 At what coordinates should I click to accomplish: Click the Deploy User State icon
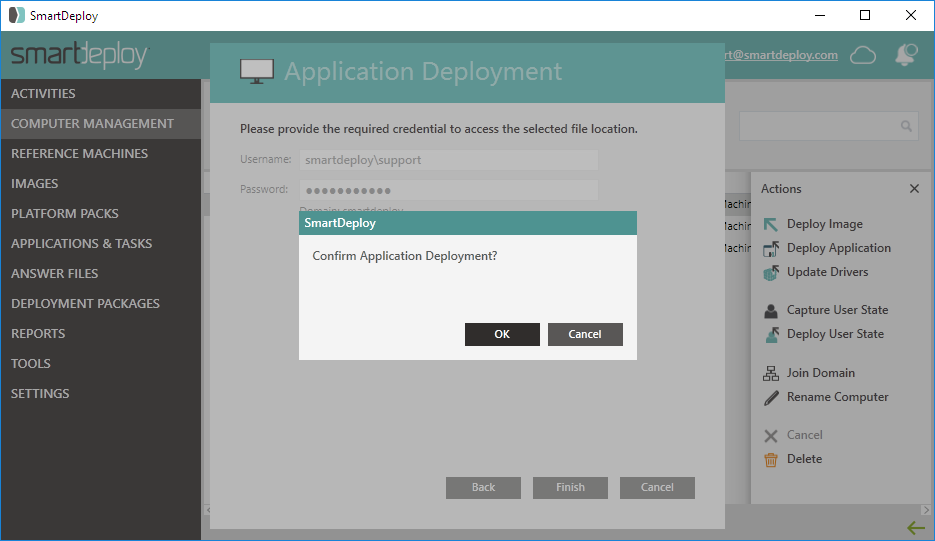[x=771, y=335]
